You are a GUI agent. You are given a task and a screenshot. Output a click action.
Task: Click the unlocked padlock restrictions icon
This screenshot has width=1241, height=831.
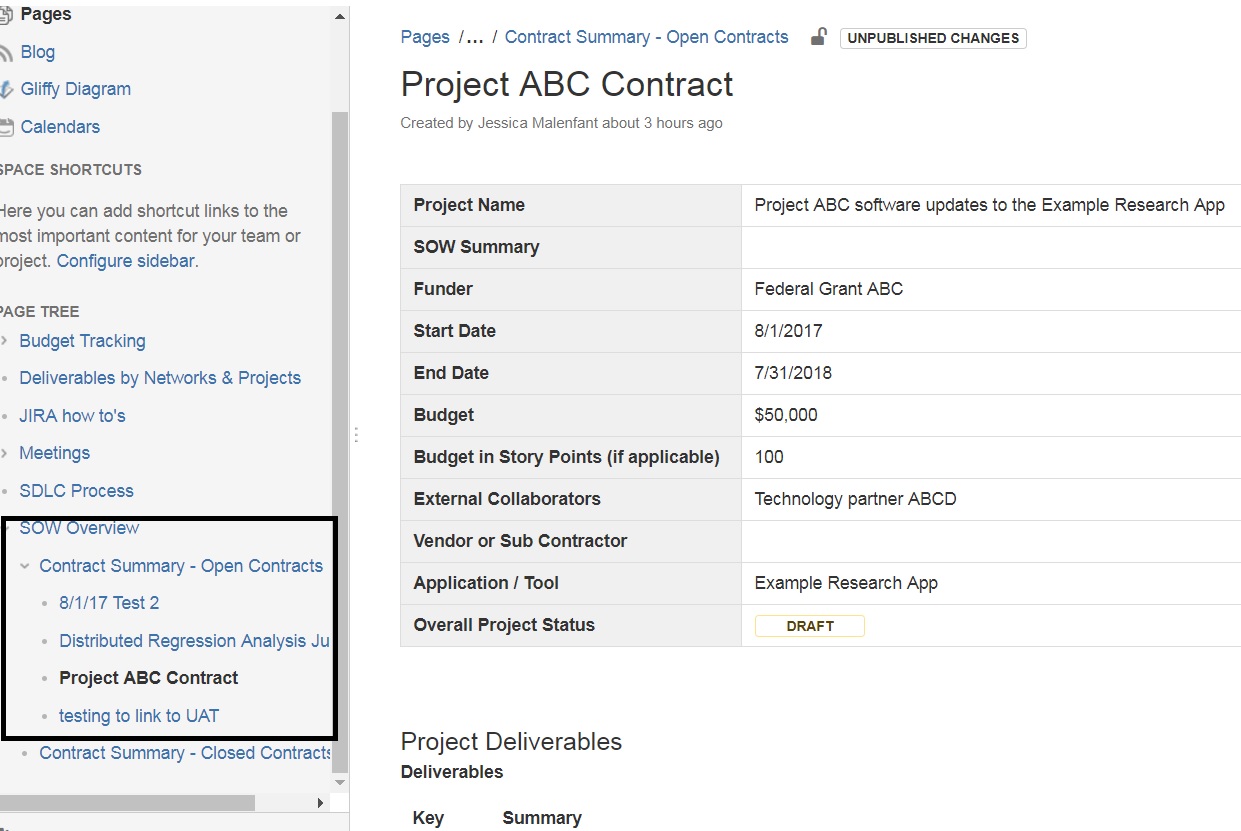[817, 35]
